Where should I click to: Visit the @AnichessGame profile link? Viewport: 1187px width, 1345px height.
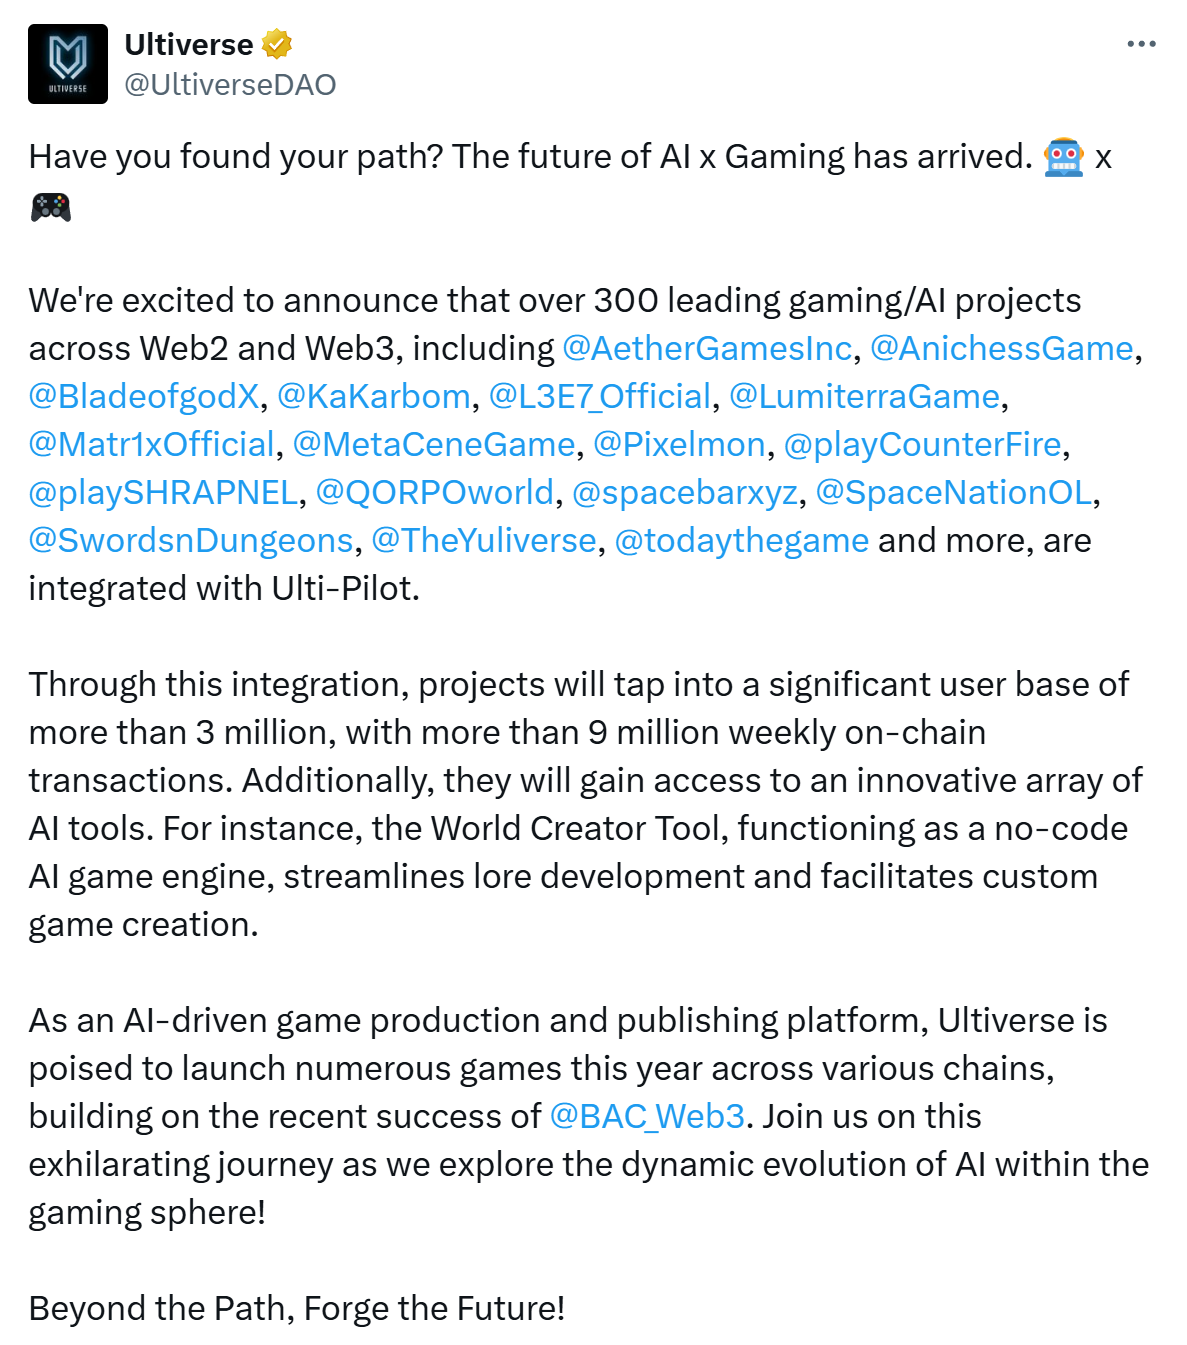point(1001,348)
